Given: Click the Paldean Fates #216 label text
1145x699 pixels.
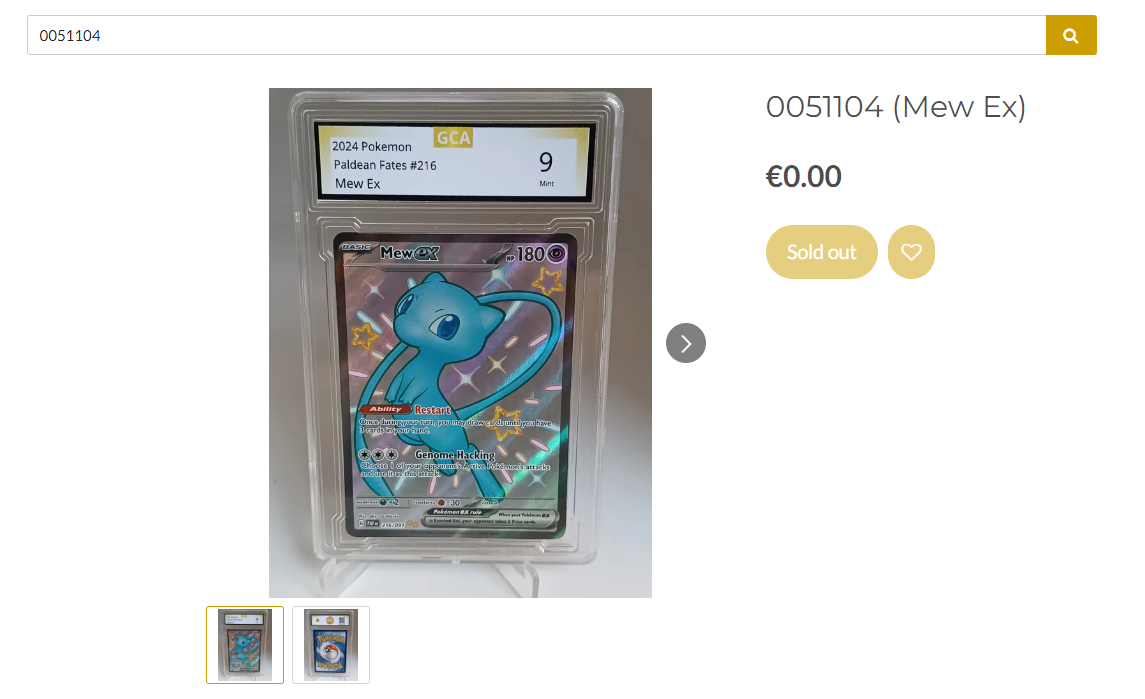Looking at the screenshot, I should [x=385, y=165].
